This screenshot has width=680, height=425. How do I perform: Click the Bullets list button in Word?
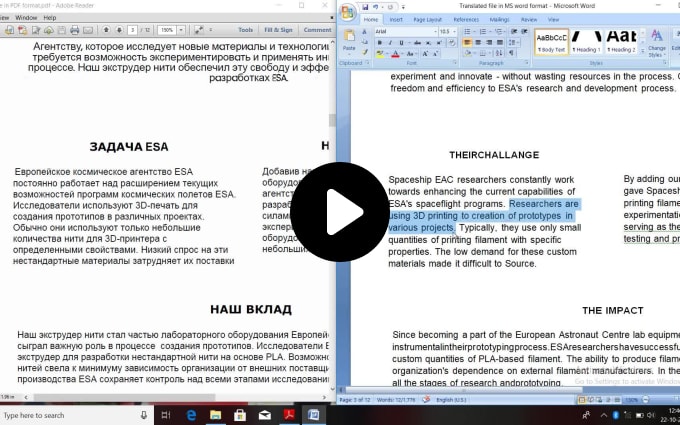point(467,32)
